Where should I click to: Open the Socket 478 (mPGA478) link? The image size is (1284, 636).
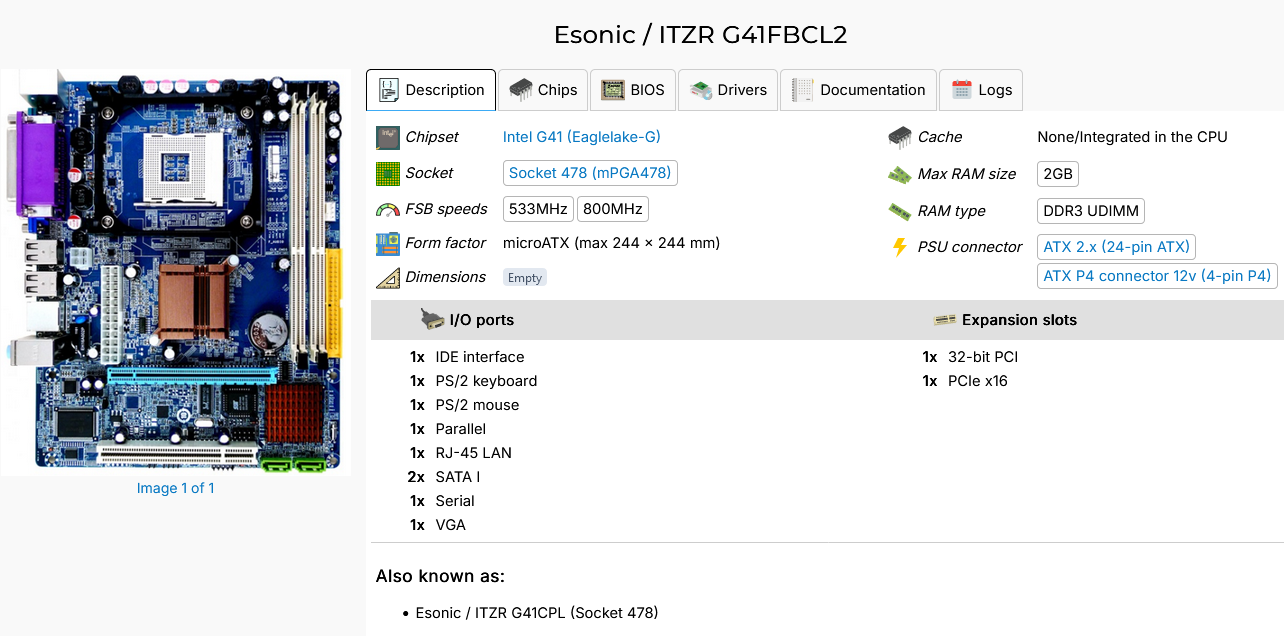(590, 173)
